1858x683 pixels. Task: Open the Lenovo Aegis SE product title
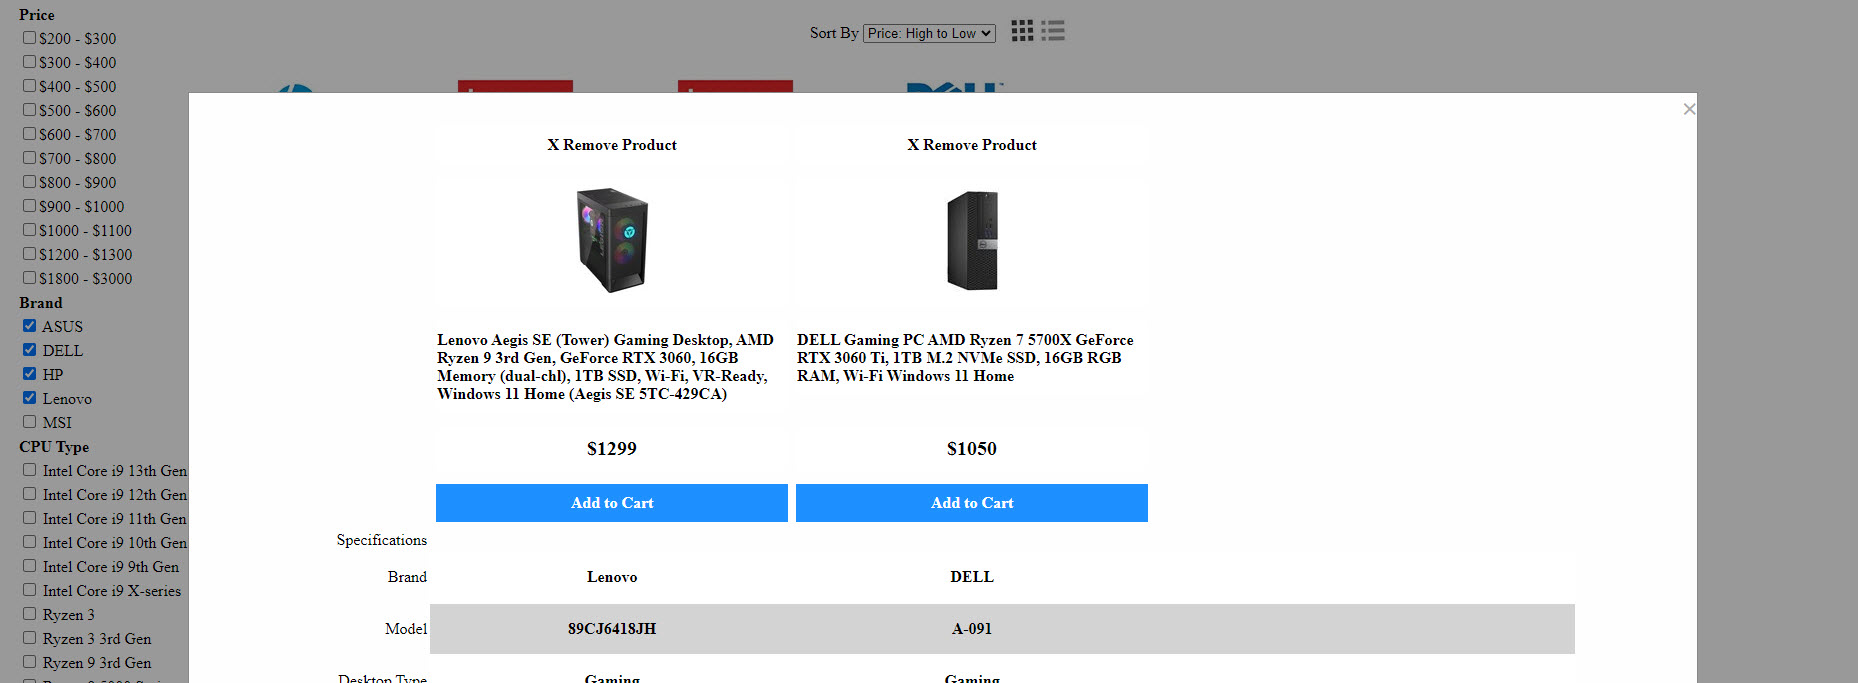pos(605,367)
